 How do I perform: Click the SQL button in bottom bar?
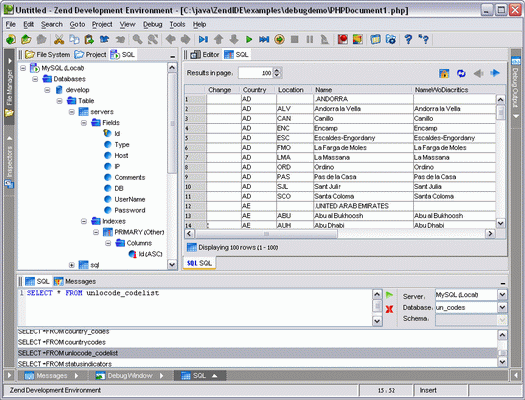[x=200, y=376]
